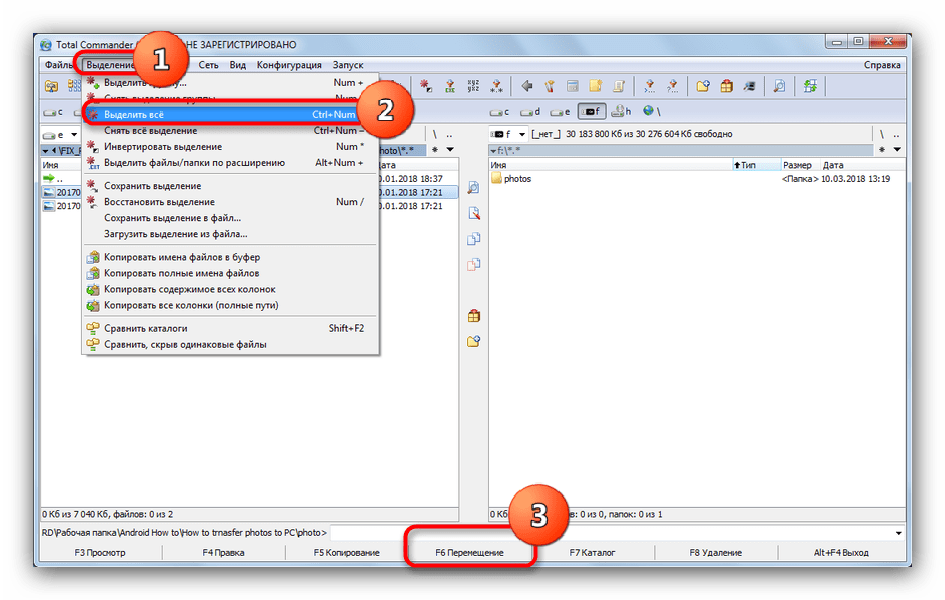Click move files icon in middle button strip
Image resolution: width=945 pixels, height=600 pixels.
(474, 264)
